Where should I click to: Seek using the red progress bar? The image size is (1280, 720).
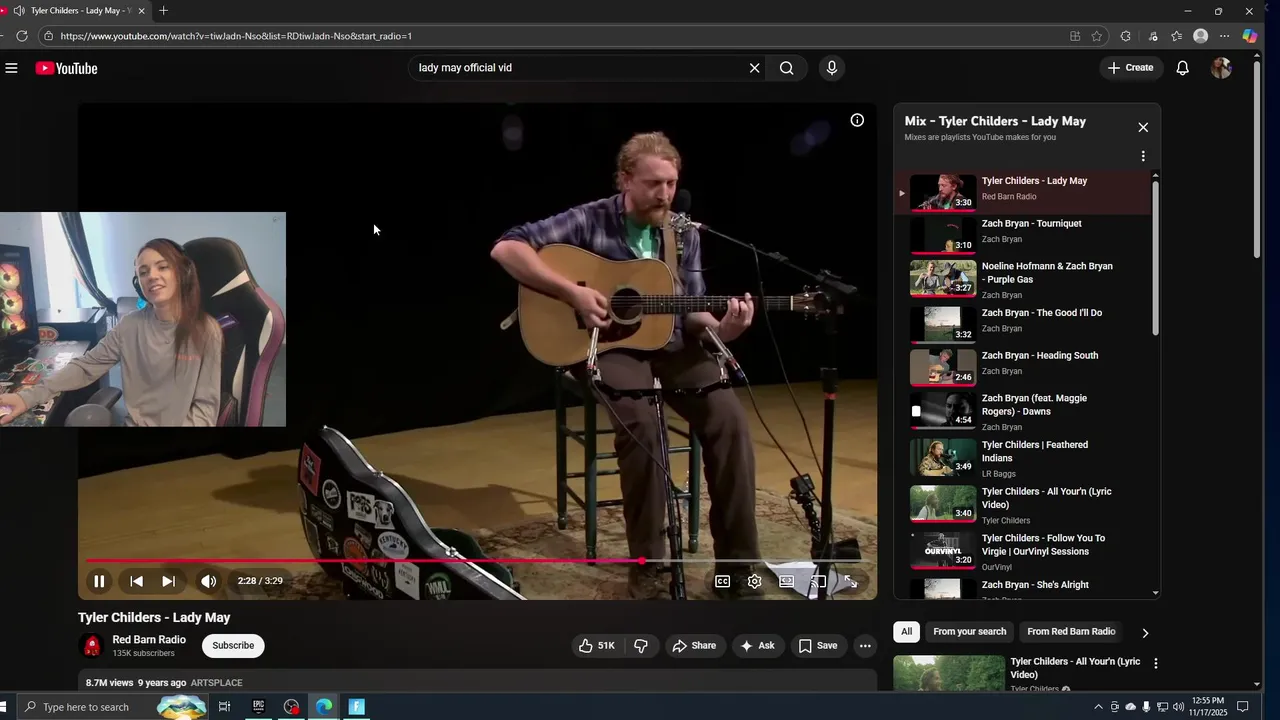pos(363,561)
